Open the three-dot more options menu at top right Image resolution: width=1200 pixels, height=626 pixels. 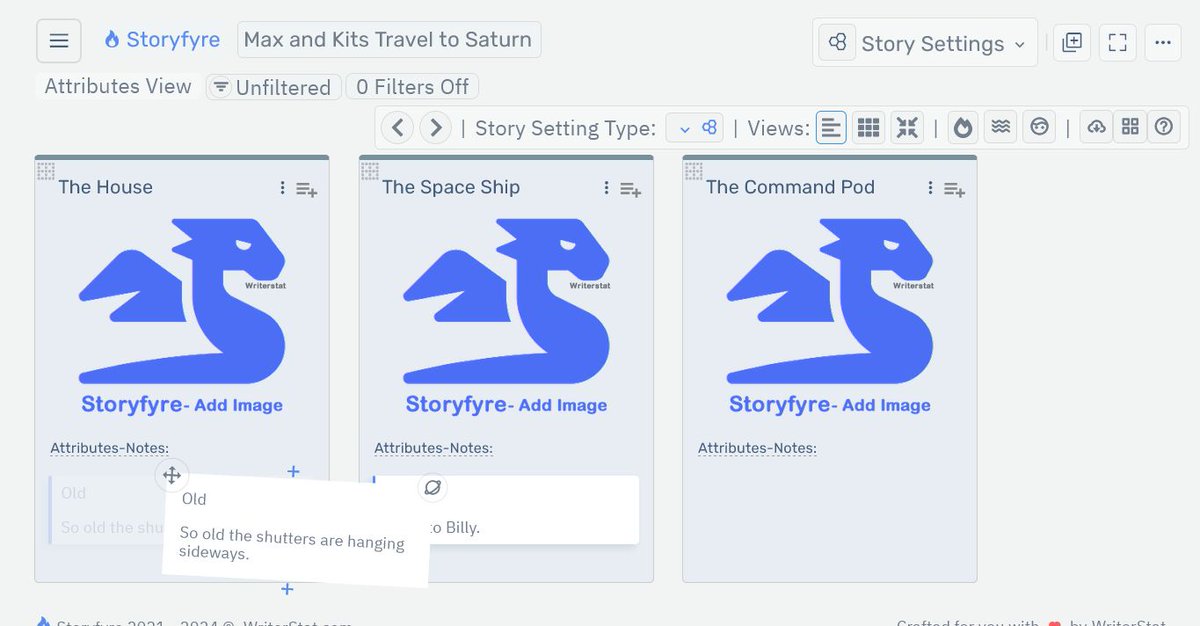click(x=1162, y=42)
